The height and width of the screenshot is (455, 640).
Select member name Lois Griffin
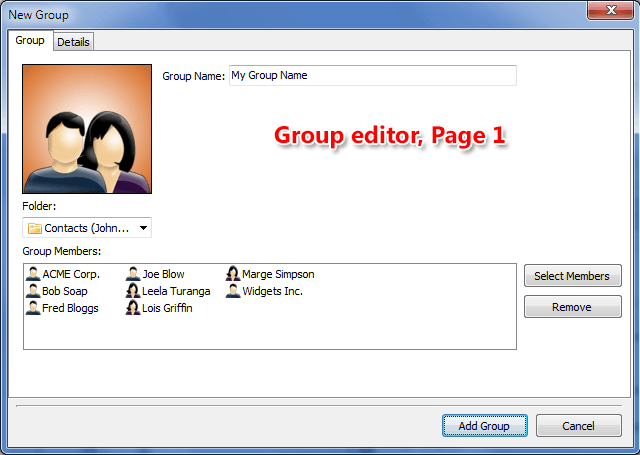167,309
